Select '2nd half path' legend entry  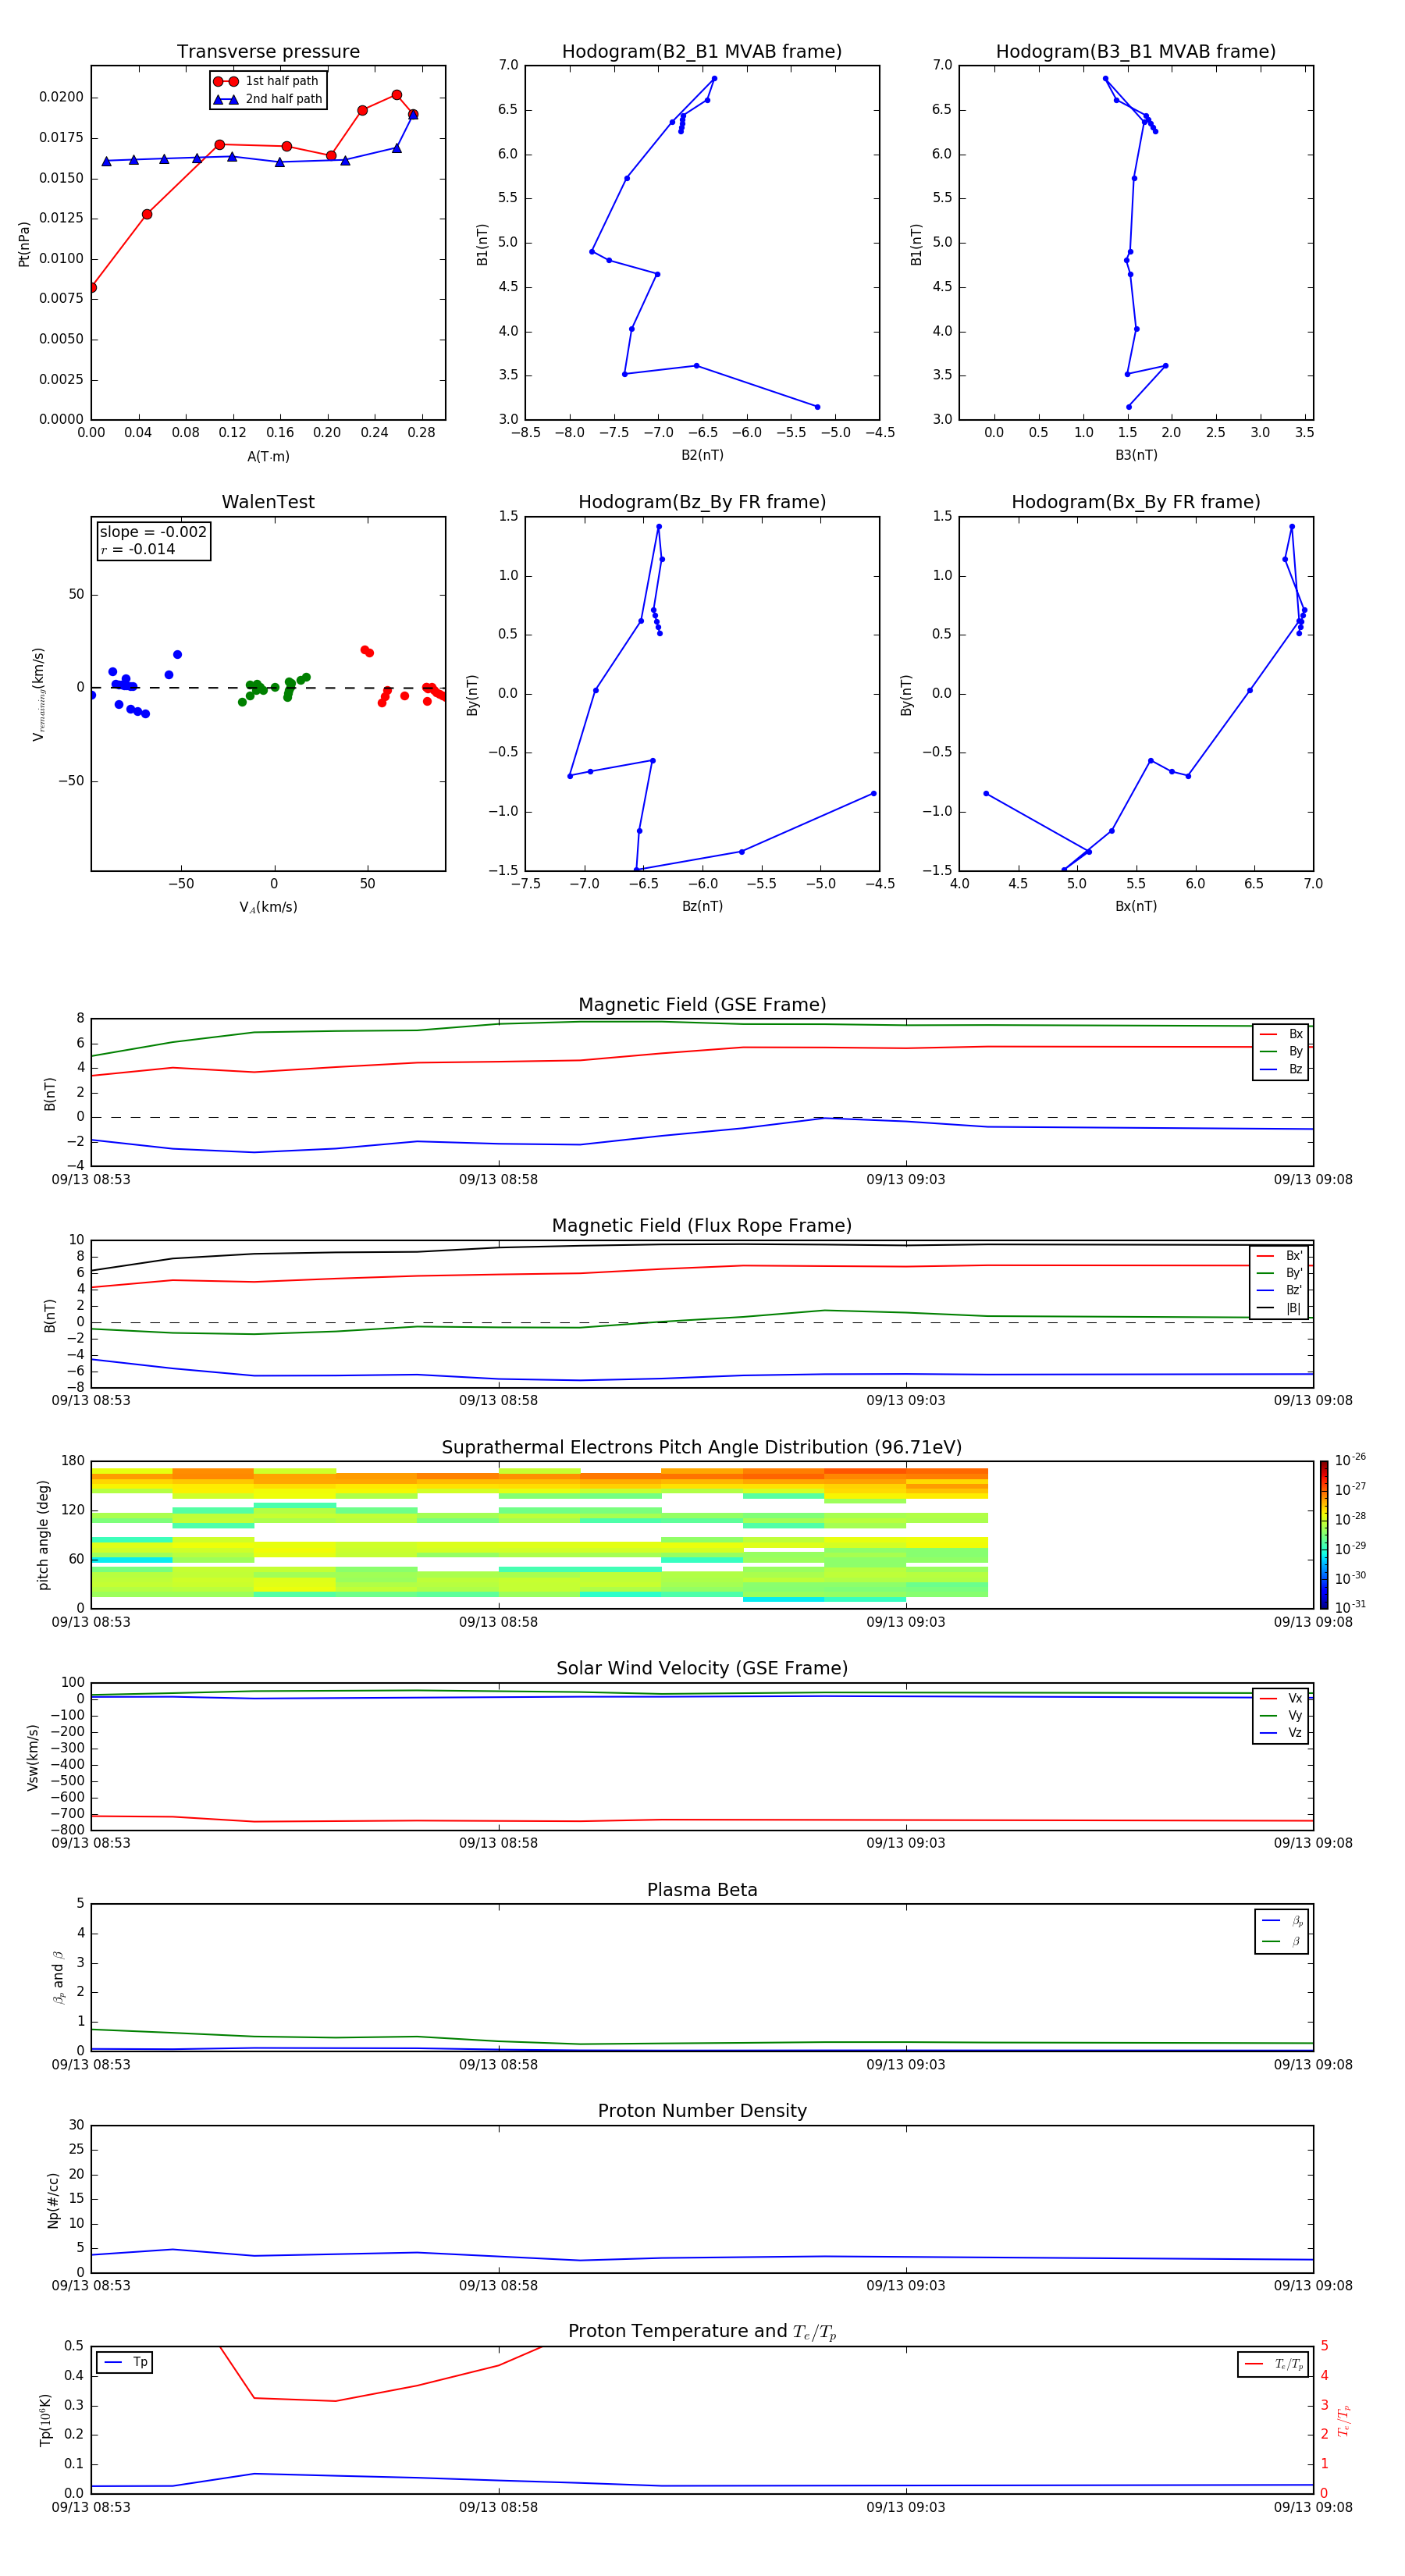point(268,99)
